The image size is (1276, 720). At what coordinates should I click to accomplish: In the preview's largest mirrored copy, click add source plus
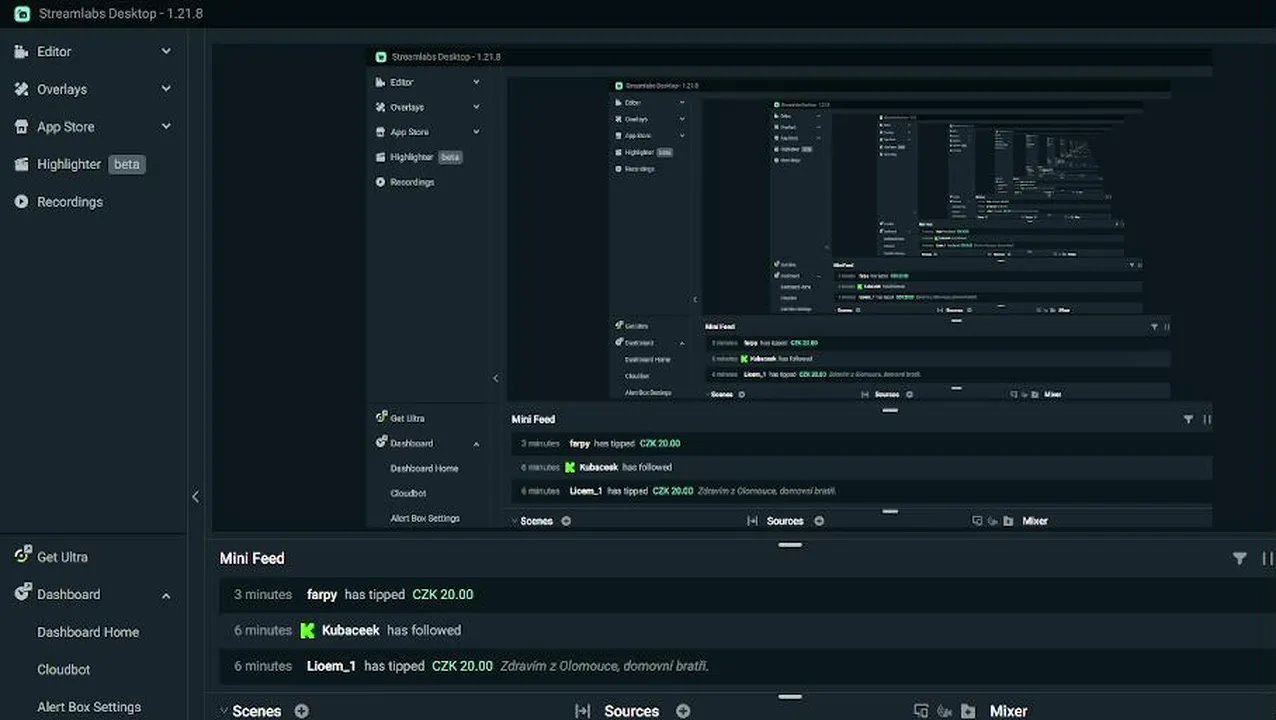click(x=819, y=521)
